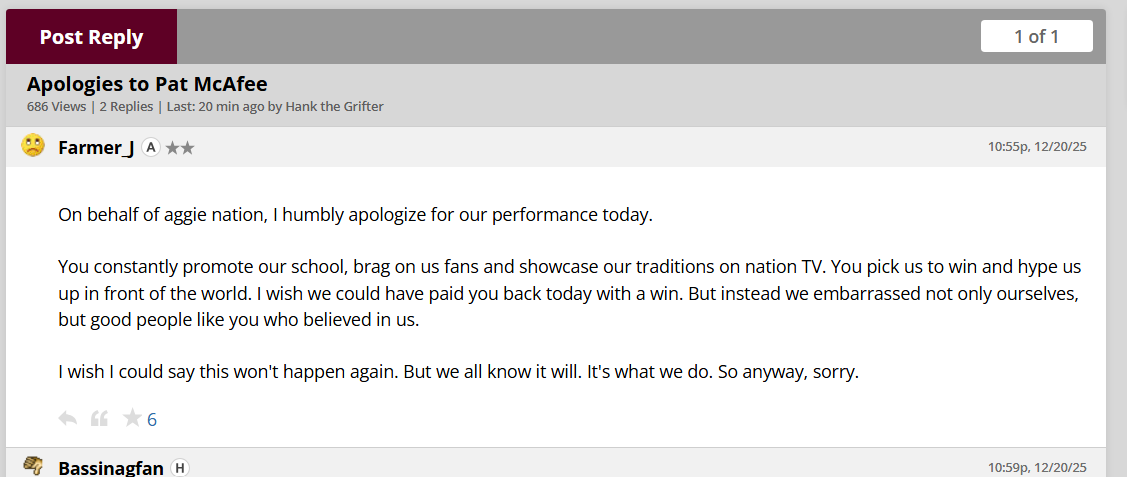Click the two-star rank icon beside Farmer_J
Screen dimensions: 1127x477
click(x=180, y=148)
